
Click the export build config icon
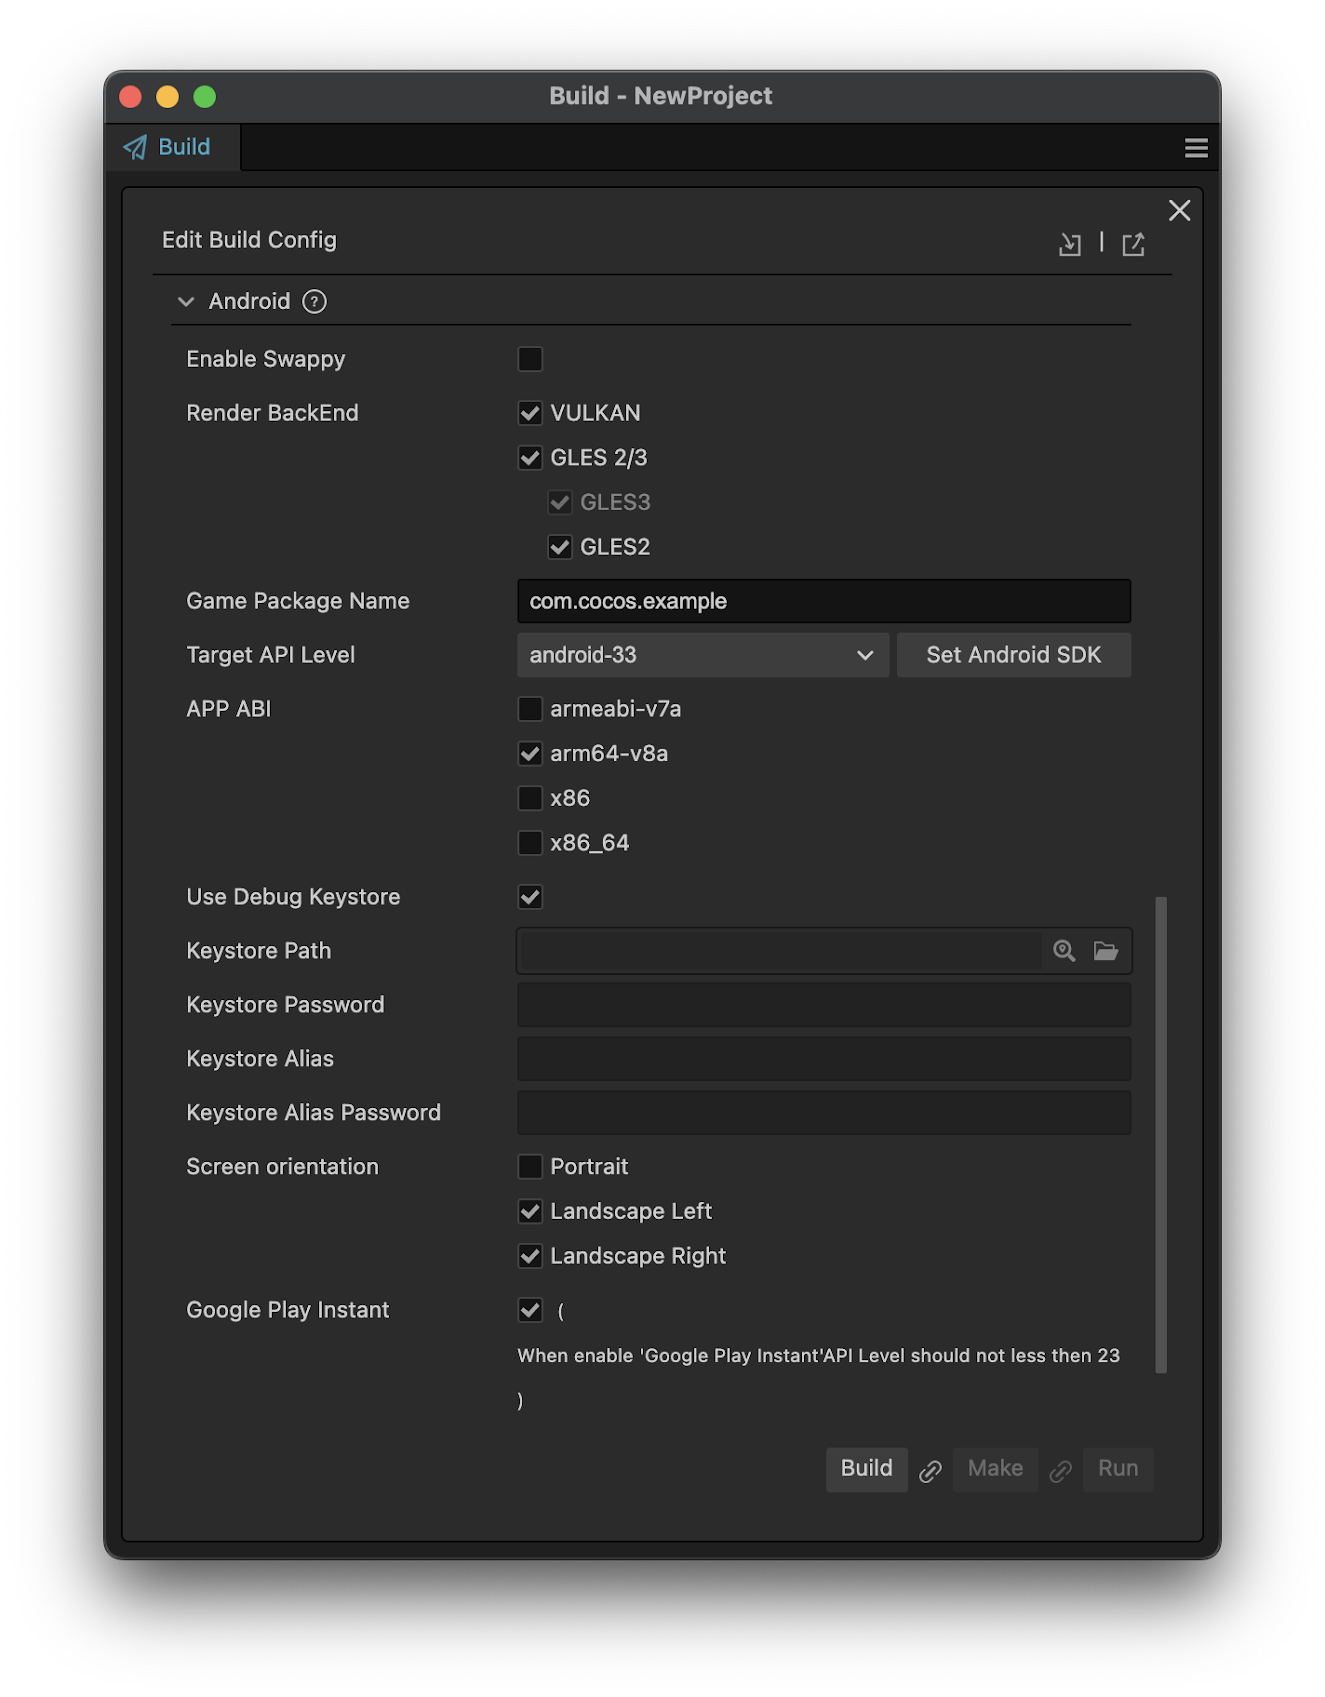click(x=1133, y=244)
